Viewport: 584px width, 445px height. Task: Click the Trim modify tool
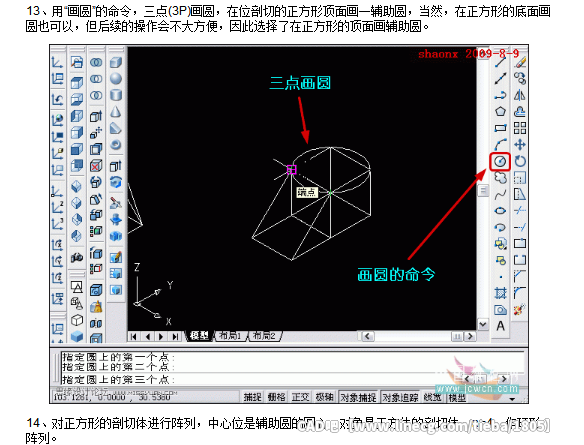click(520, 211)
